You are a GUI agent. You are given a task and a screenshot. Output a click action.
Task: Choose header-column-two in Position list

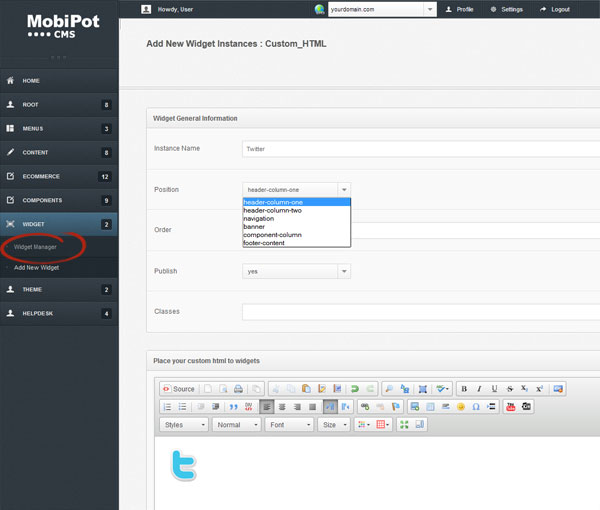click(x=297, y=210)
